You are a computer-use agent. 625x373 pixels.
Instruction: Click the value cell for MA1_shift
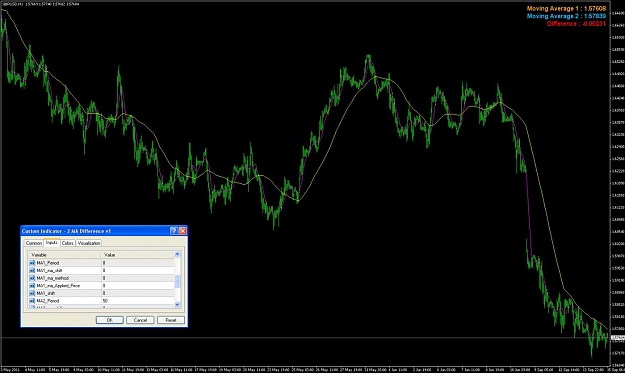tap(138, 293)
